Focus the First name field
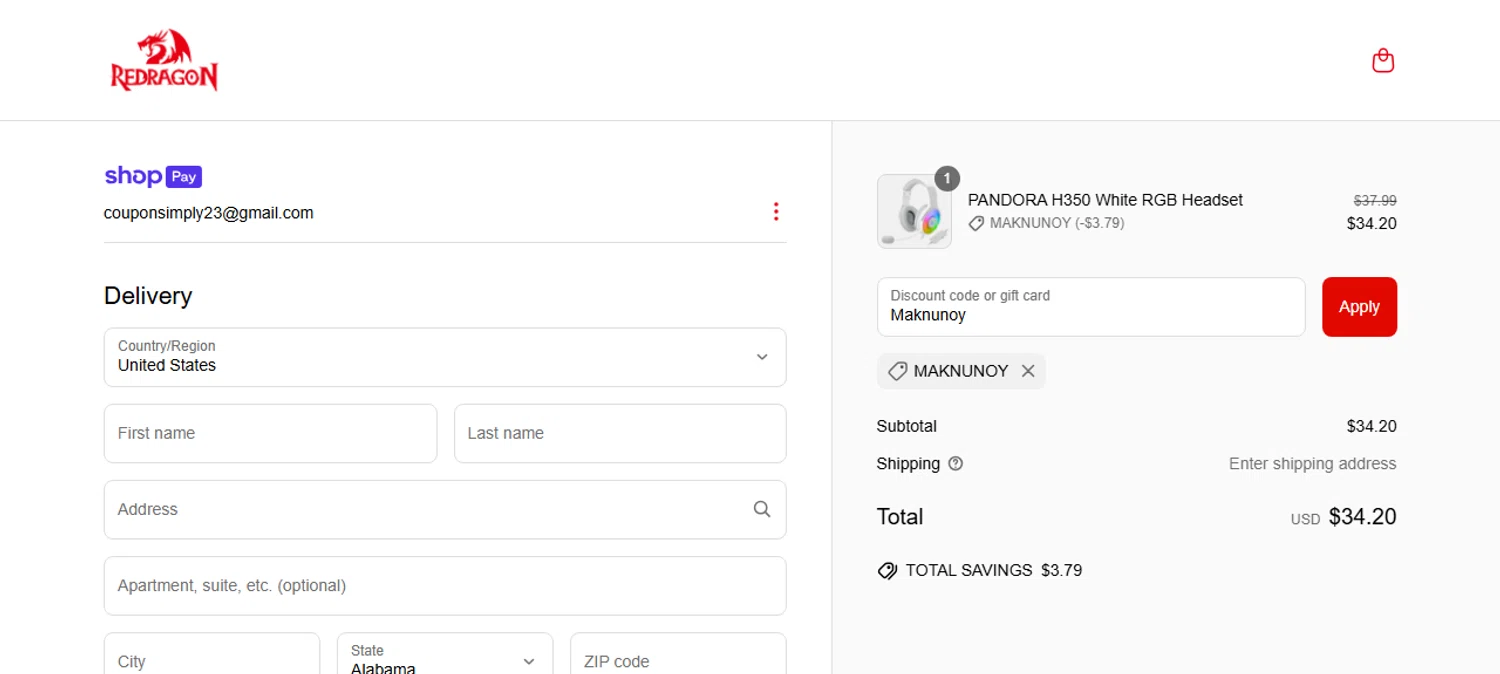 coord(270,433)
